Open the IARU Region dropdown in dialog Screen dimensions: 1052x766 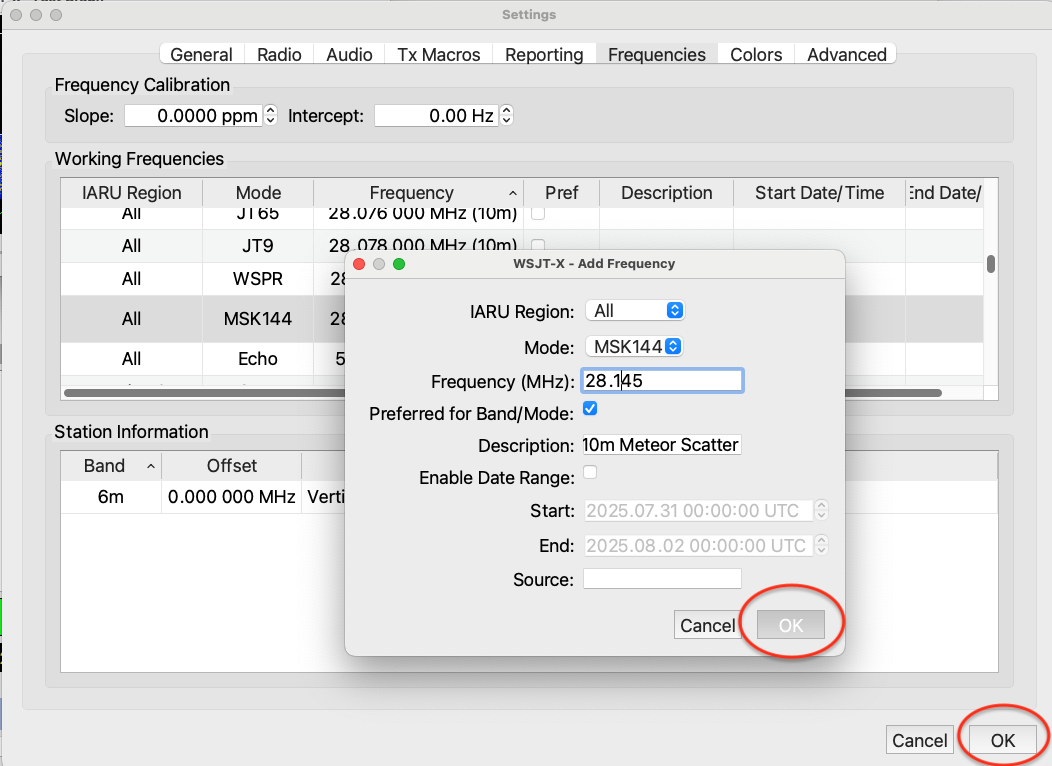pyautogui.click(x=634, y=311)
